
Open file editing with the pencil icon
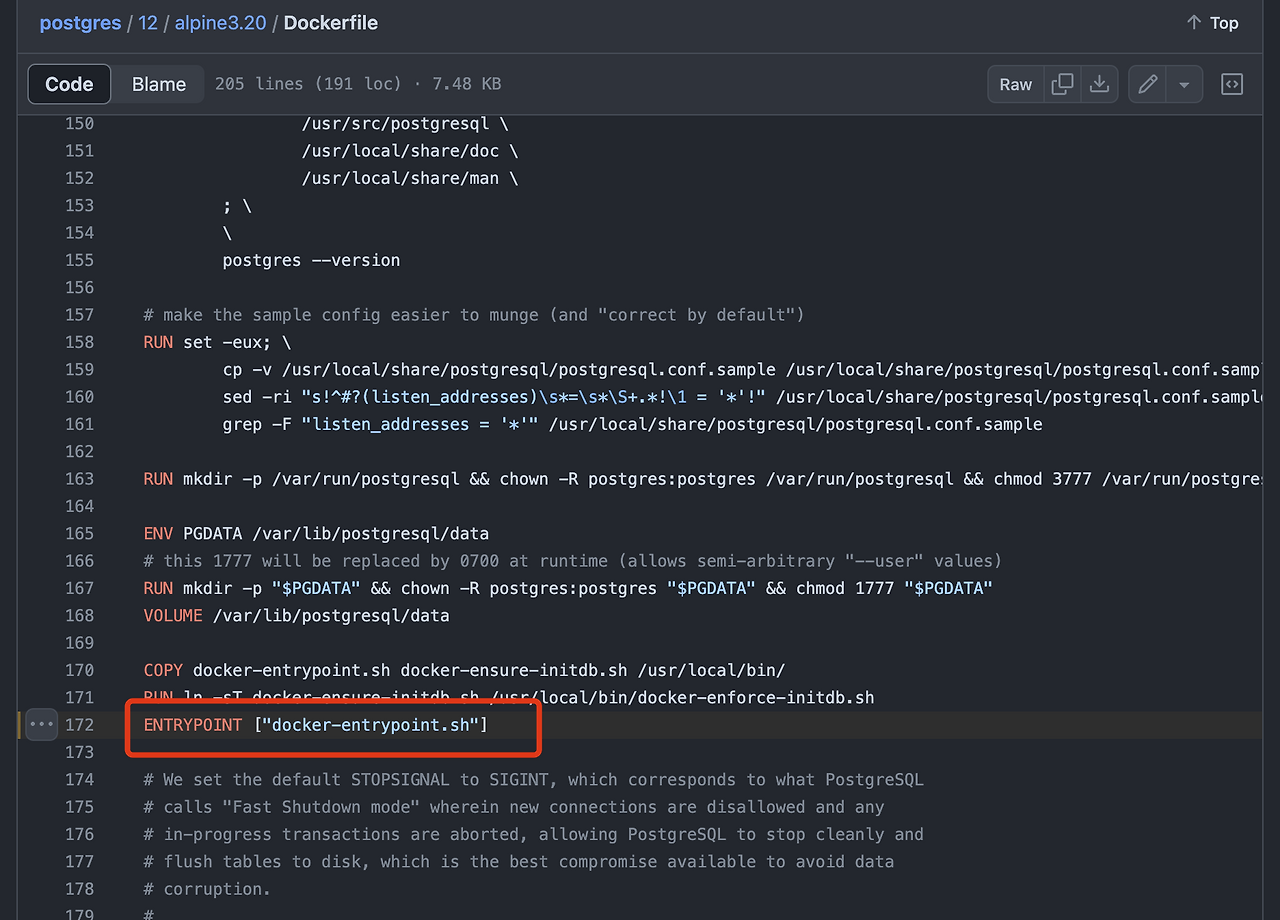[x=1147, y=84]
